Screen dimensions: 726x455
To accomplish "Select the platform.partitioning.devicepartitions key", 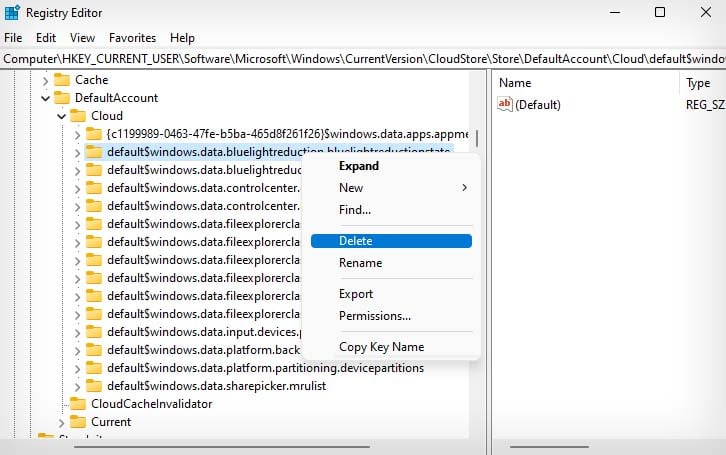I will (266, 368).
